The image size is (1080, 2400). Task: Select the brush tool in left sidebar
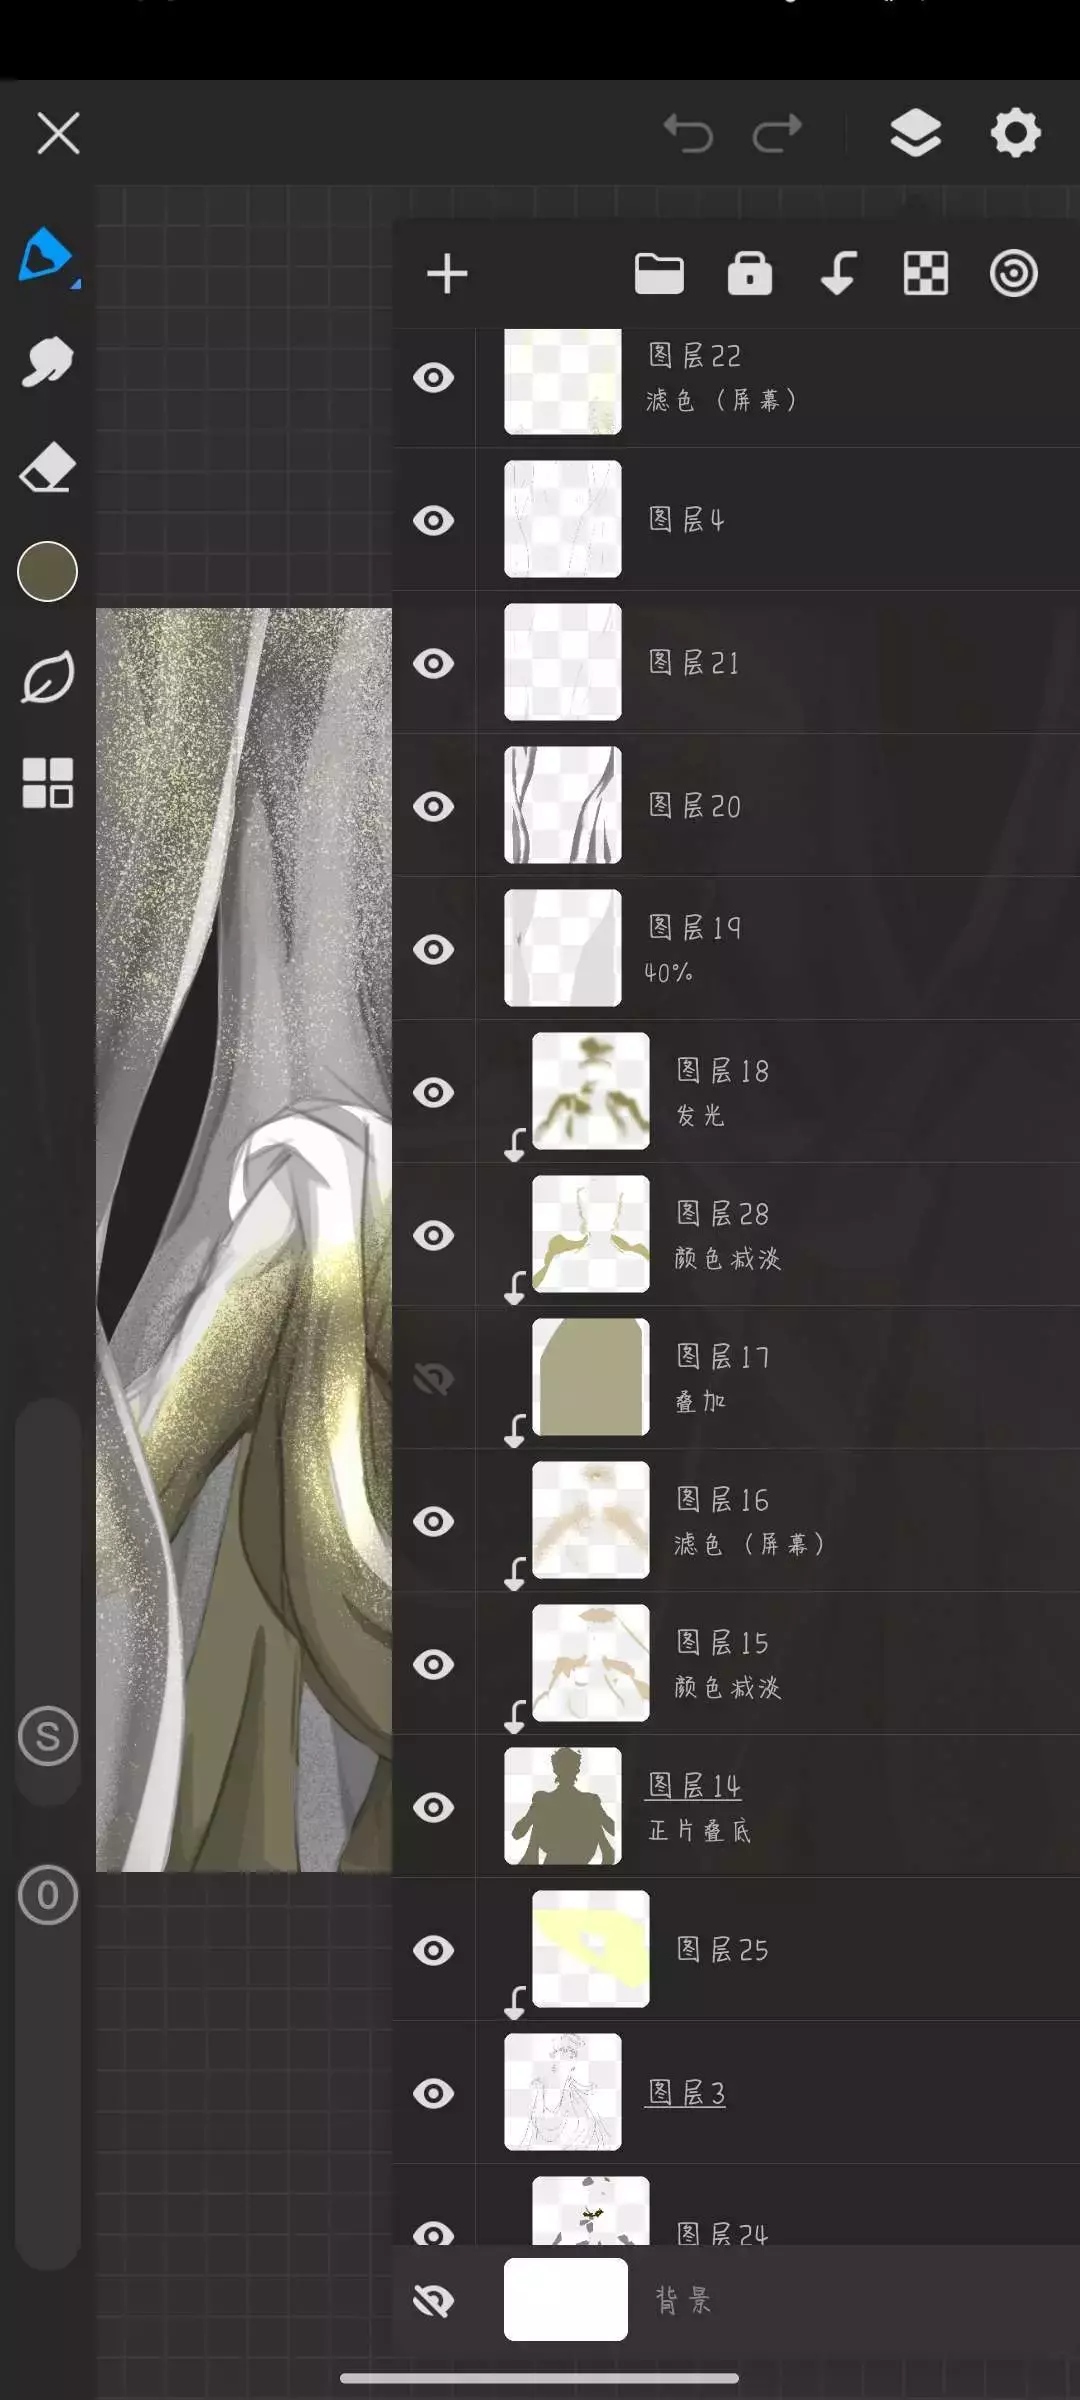pos(46,255)
